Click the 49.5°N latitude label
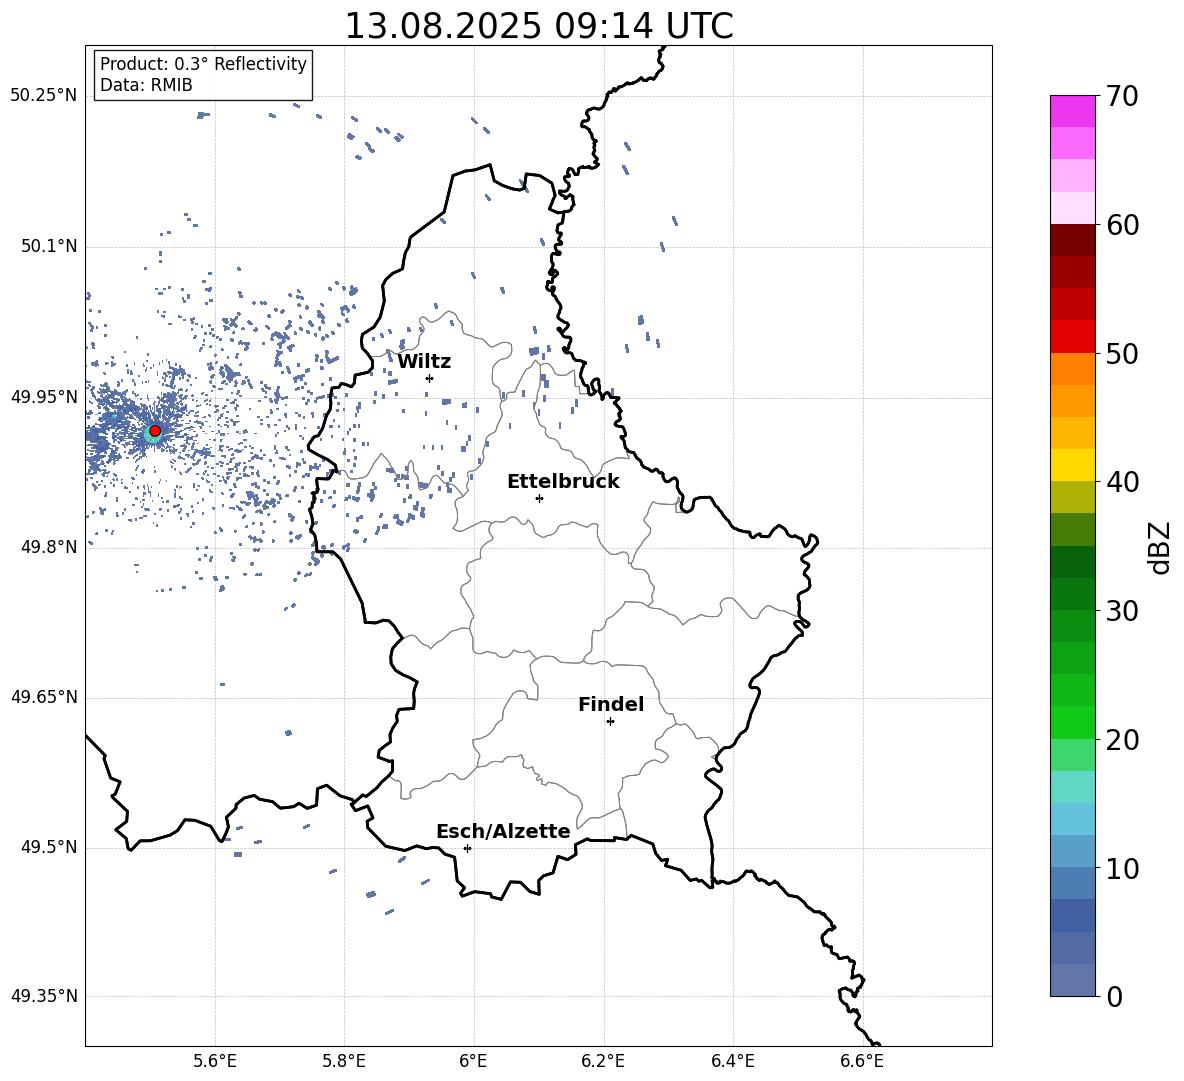 [x=48, y=848]
